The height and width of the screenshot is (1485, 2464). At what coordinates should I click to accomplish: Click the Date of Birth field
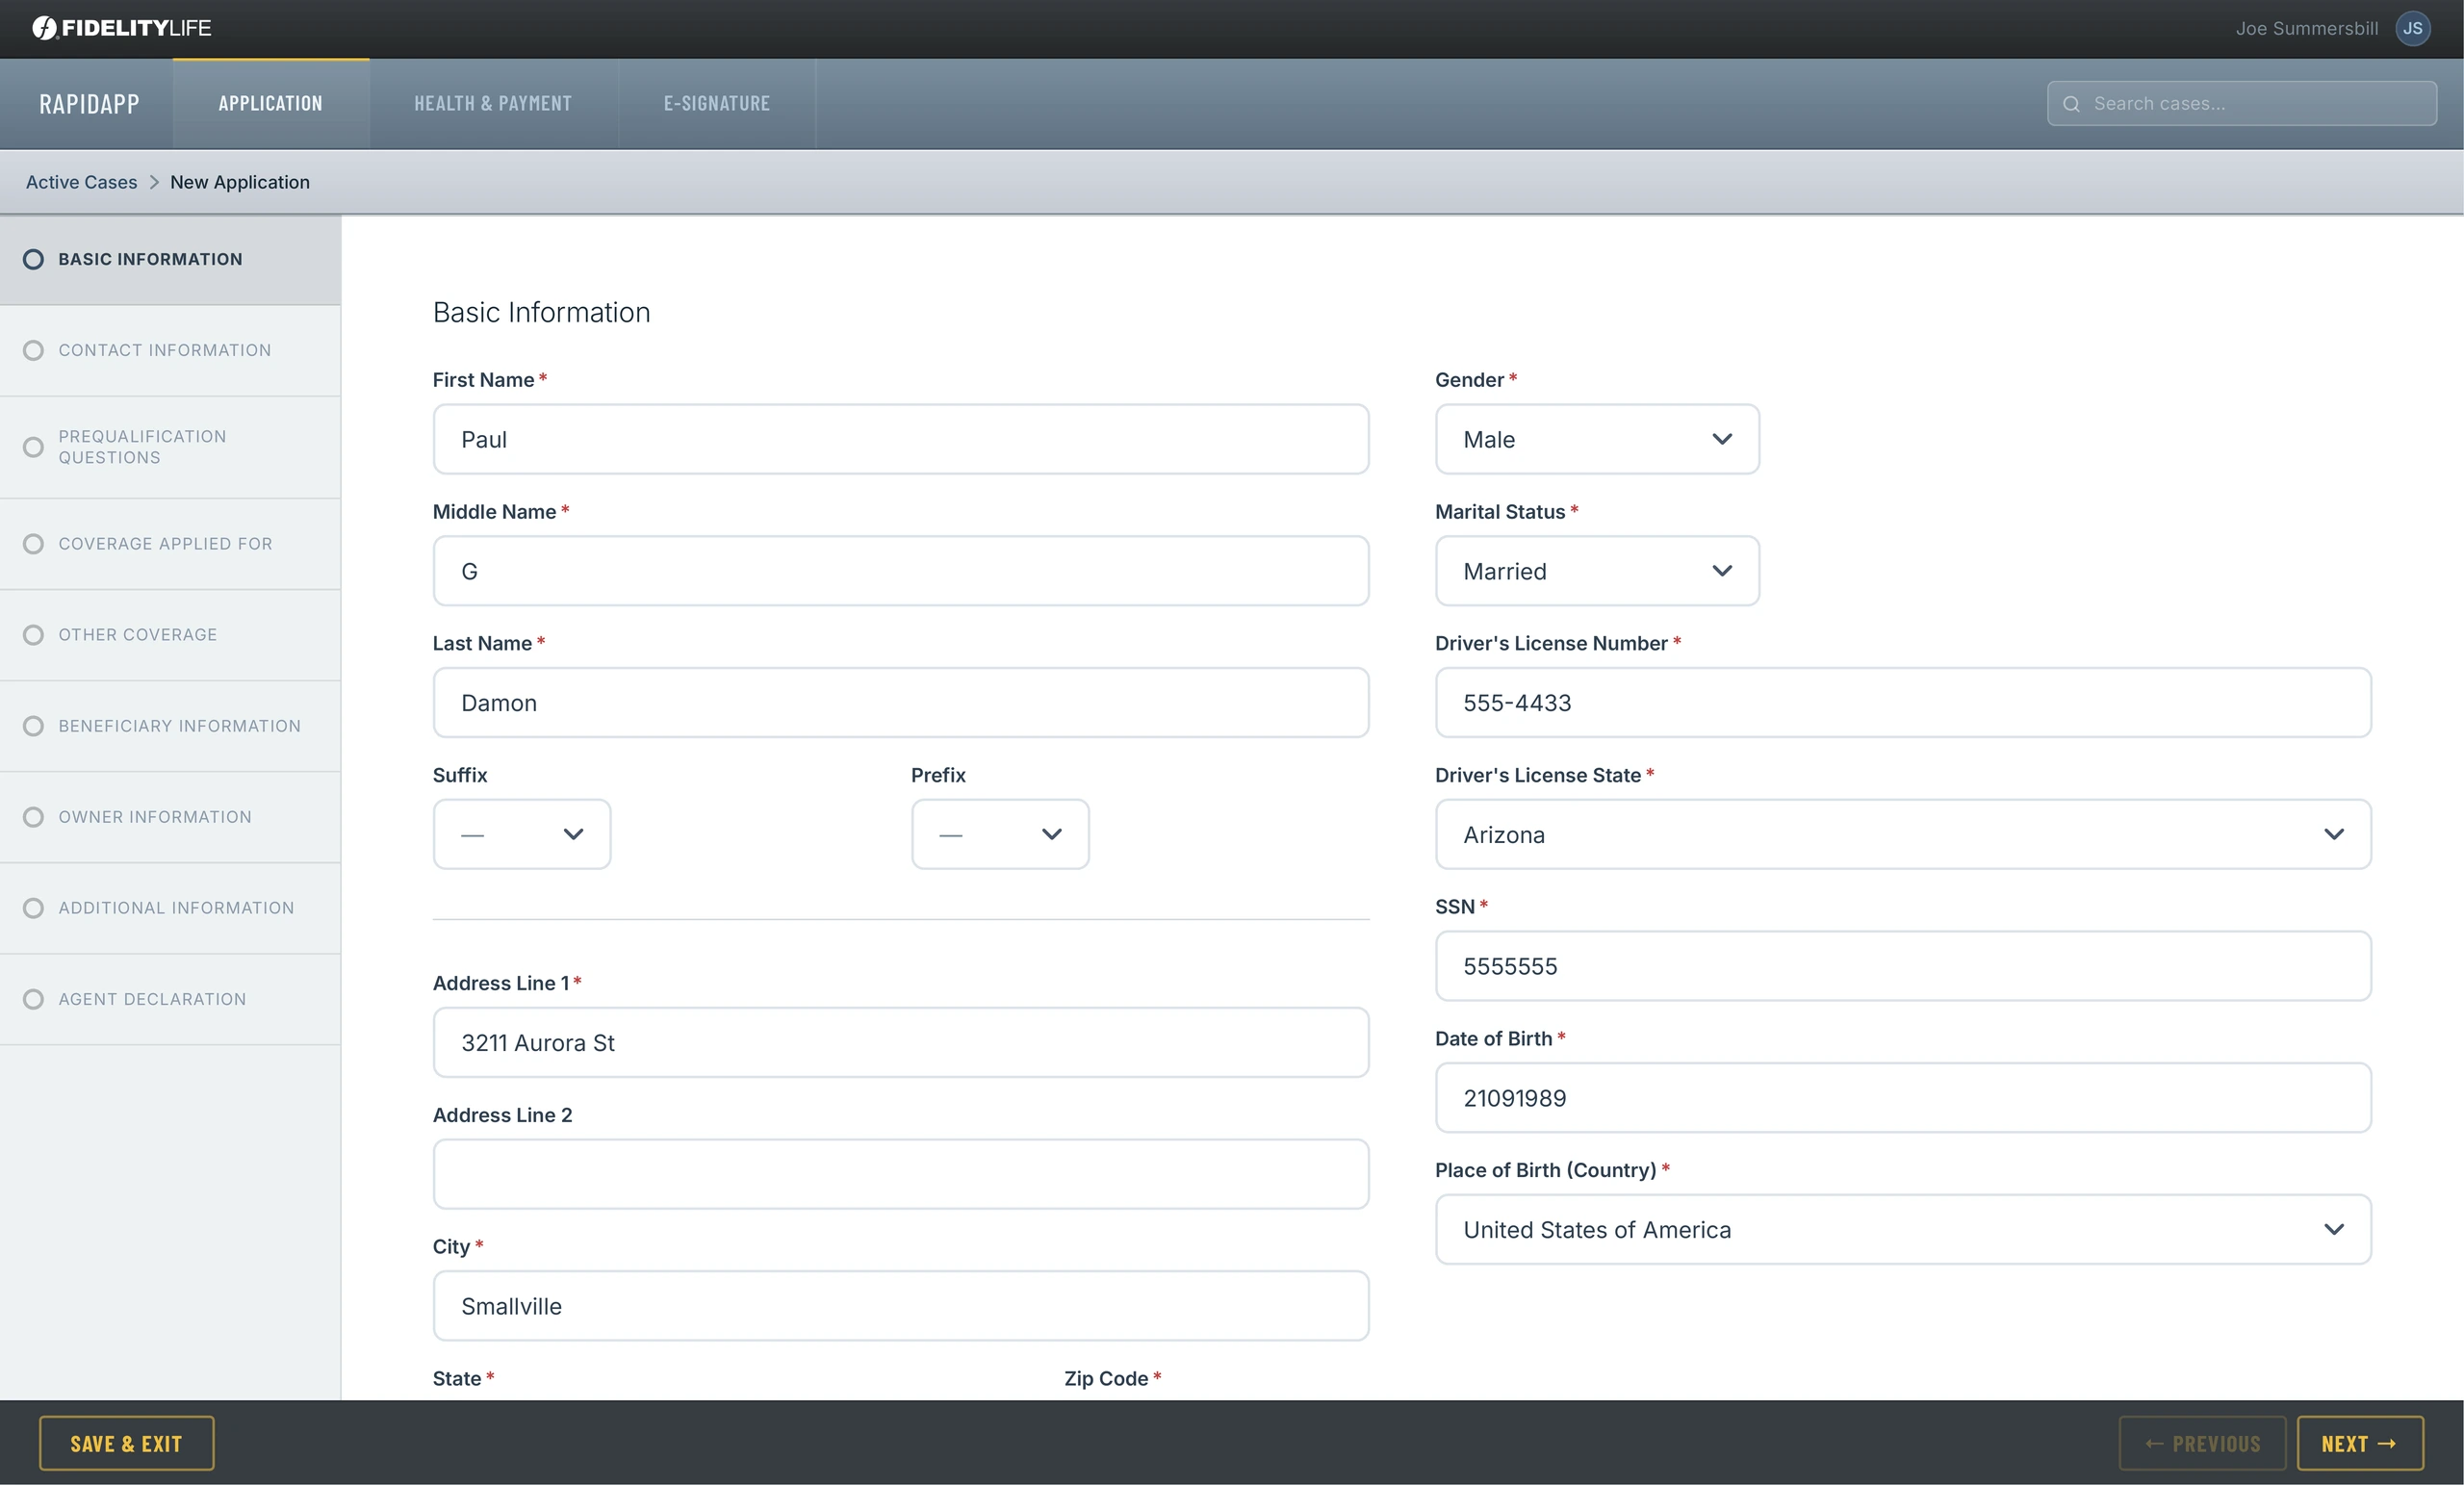pyautogui.click(x=1903, y=1098)
